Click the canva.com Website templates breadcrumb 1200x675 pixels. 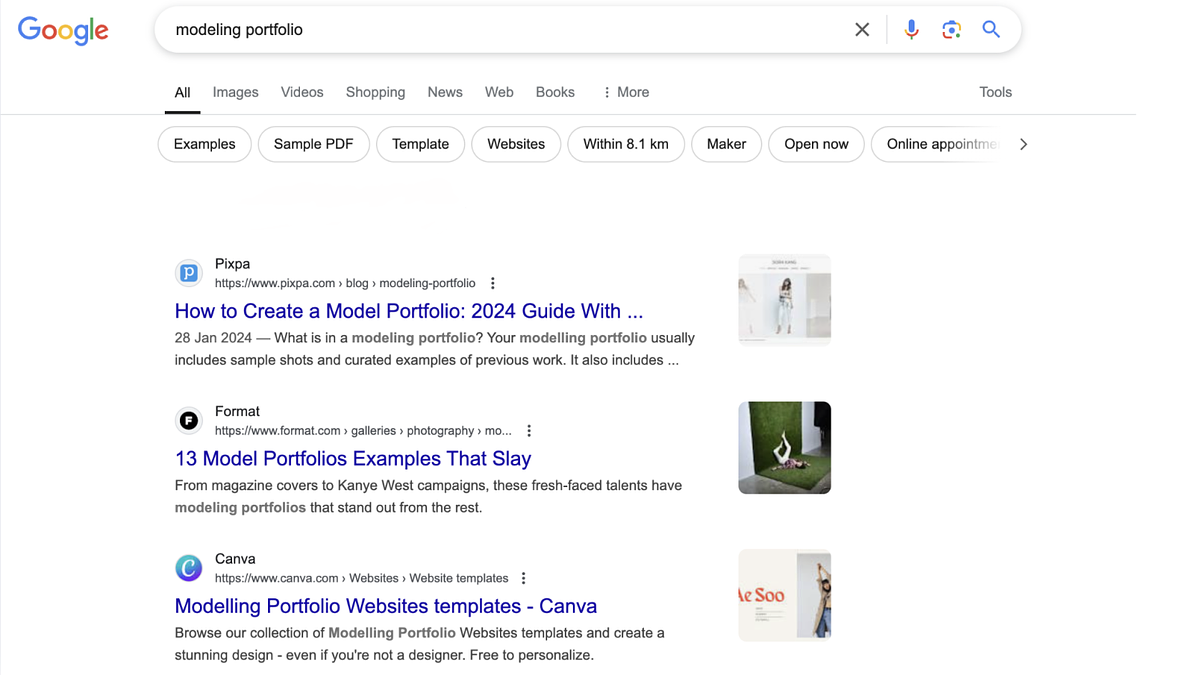(361, 578)
